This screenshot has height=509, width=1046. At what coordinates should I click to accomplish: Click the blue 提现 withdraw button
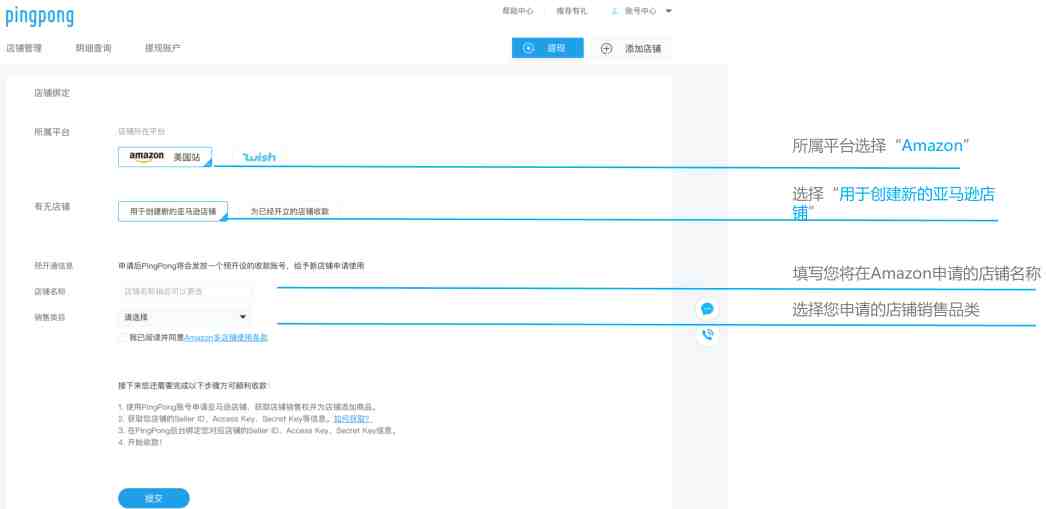pyautogui.click(x=548, y=48)
